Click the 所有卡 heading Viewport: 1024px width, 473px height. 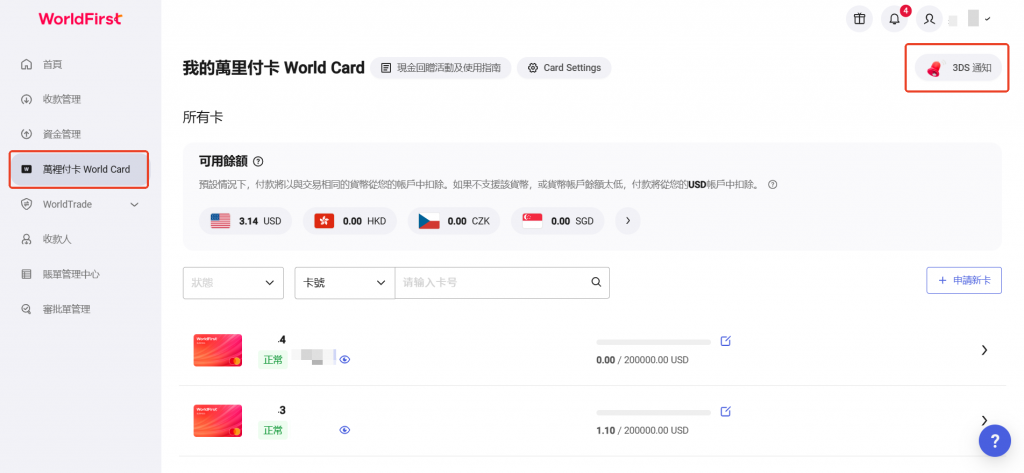(x=202, y=118)
